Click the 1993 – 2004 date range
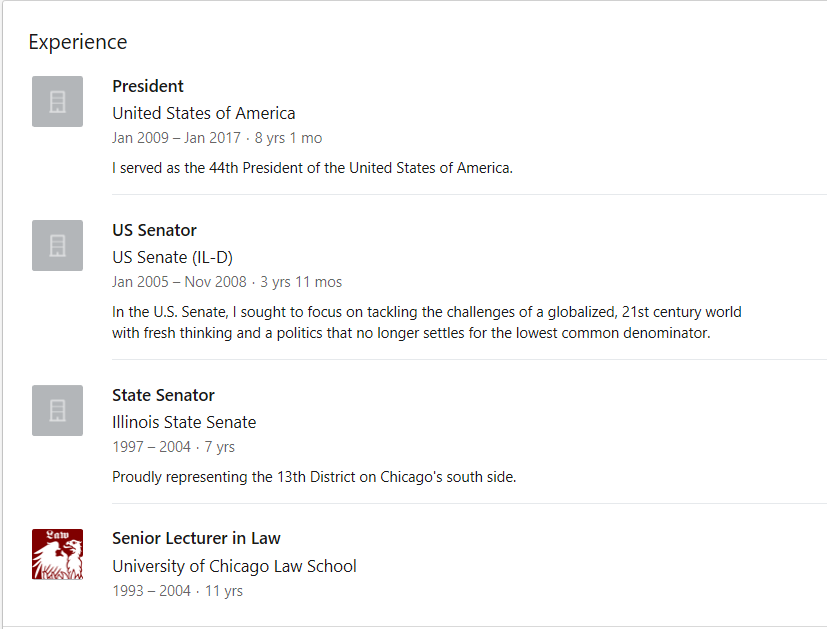The height and width of the screenshot is (629, 827). 151,591
